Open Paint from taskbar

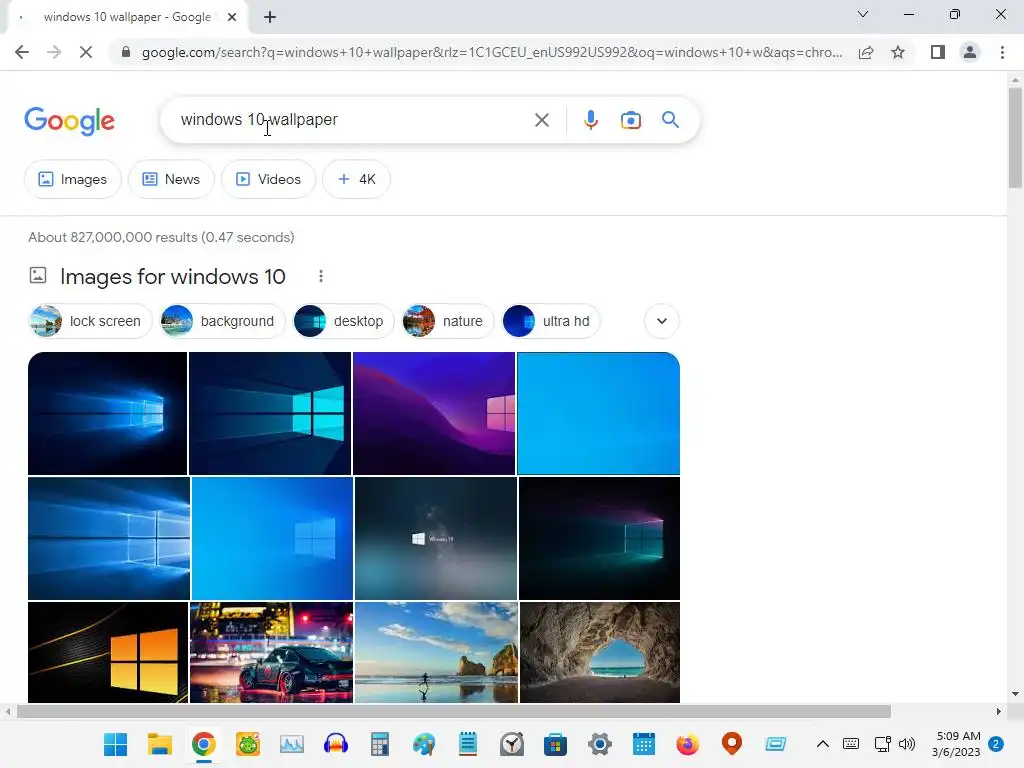[424, 744]
